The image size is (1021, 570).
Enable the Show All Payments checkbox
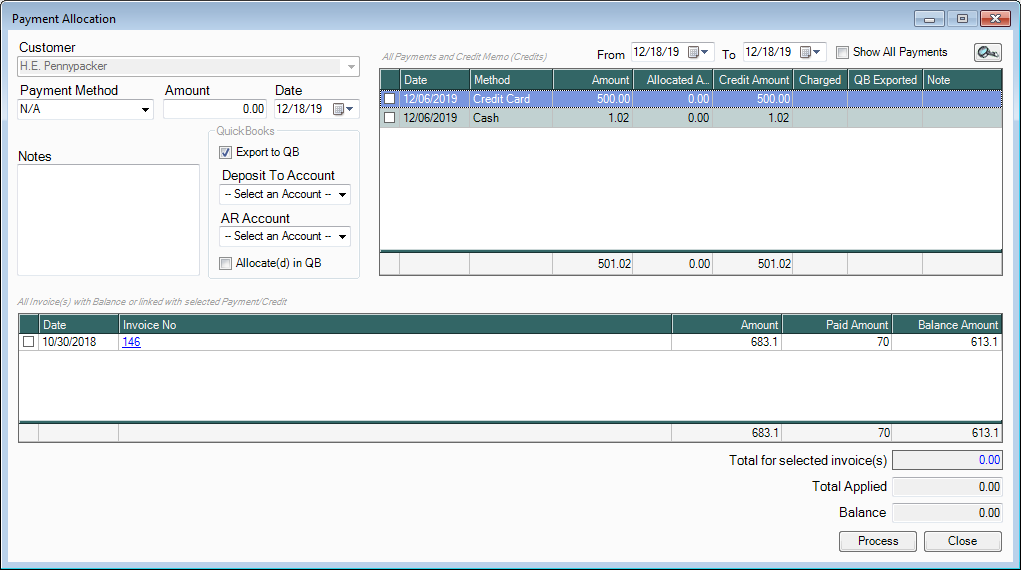[842, 53]
